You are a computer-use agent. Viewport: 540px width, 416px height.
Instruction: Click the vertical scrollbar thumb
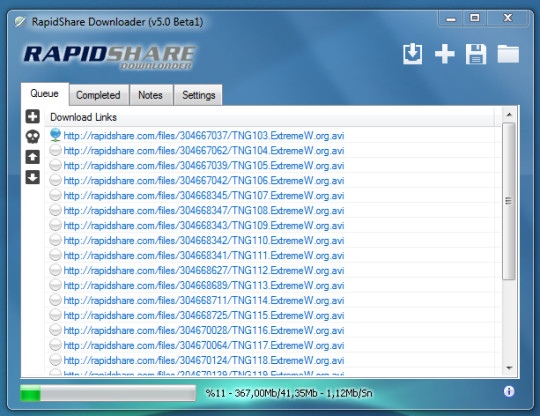pos(509,201)
